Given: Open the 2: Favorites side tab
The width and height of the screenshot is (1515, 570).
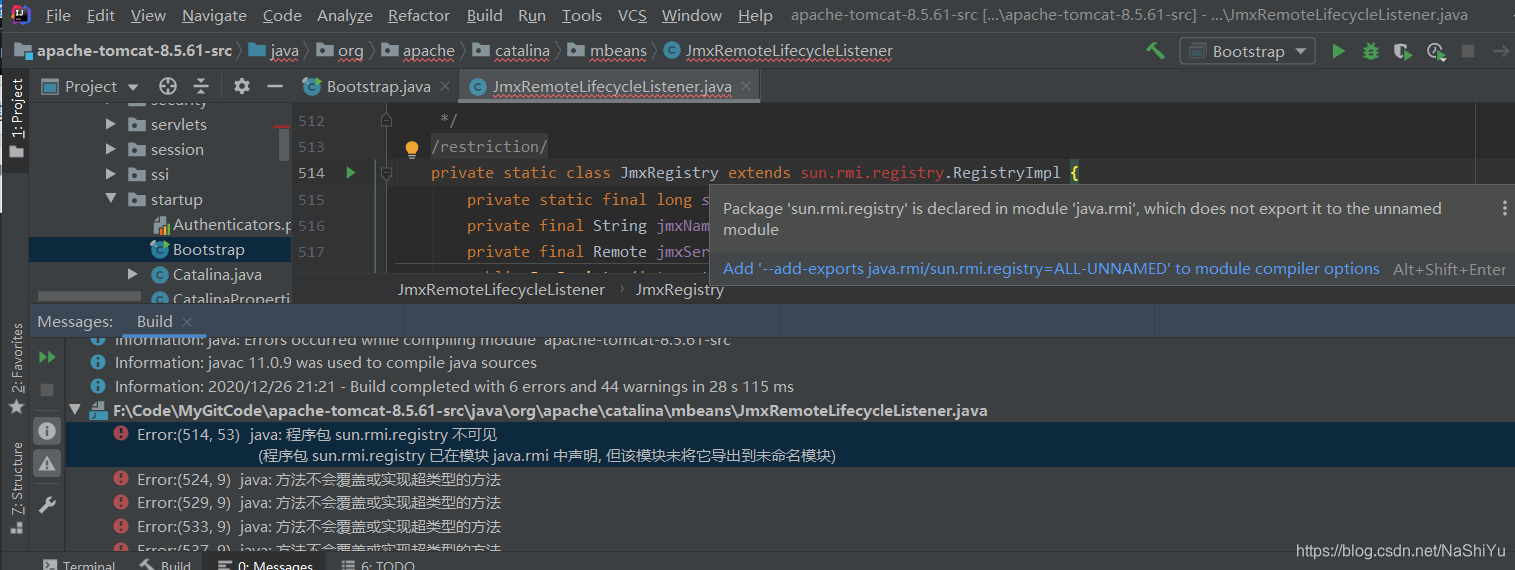Looking at the screenshot, I should point(16,368).
